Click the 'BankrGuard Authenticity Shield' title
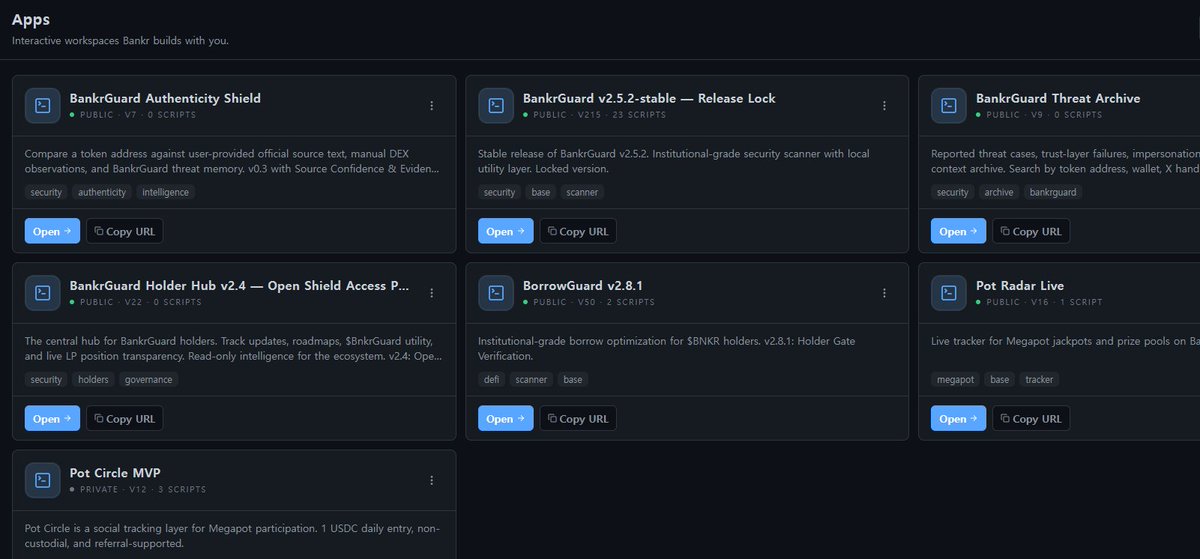 165,98
